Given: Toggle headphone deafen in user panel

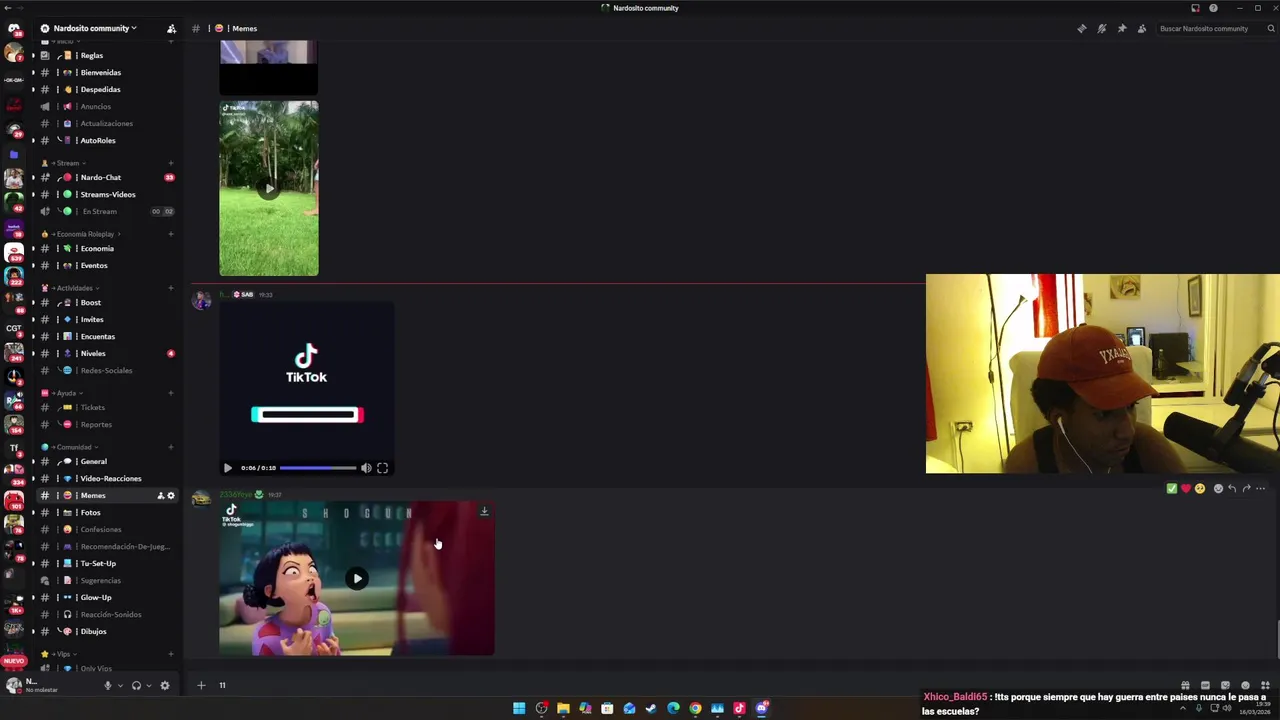Looking at the screenshot, I should 136,685.
